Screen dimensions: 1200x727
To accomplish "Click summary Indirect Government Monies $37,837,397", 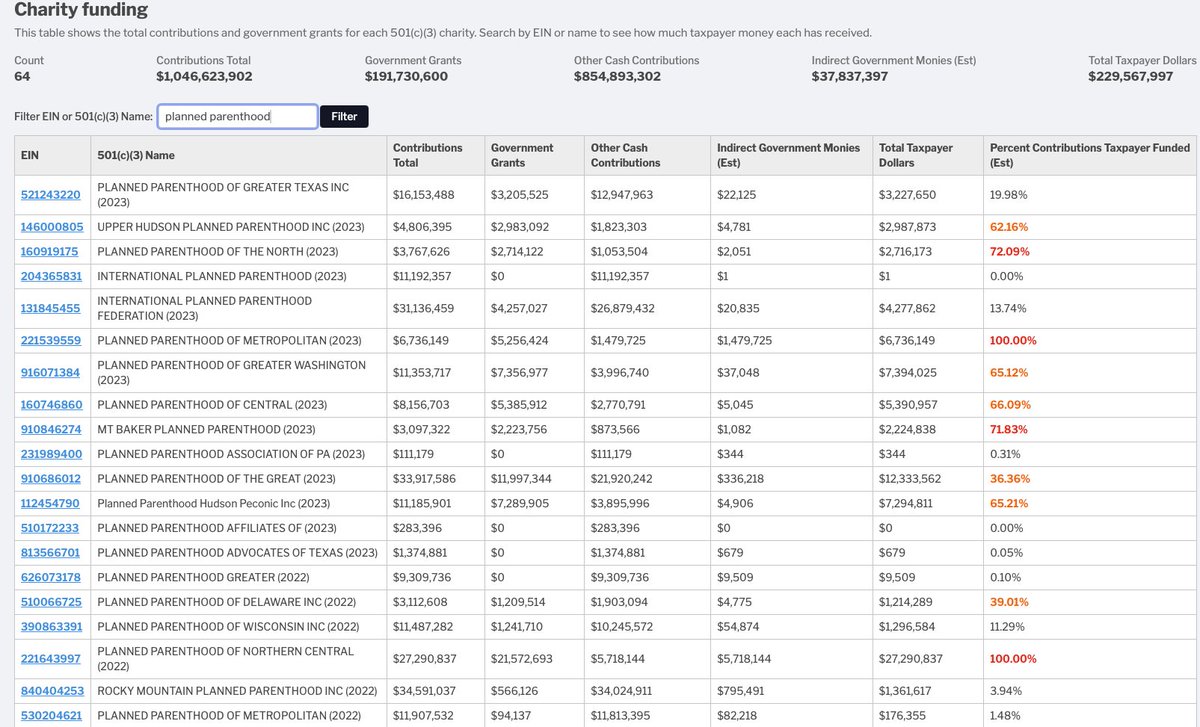I will point(850,76).
